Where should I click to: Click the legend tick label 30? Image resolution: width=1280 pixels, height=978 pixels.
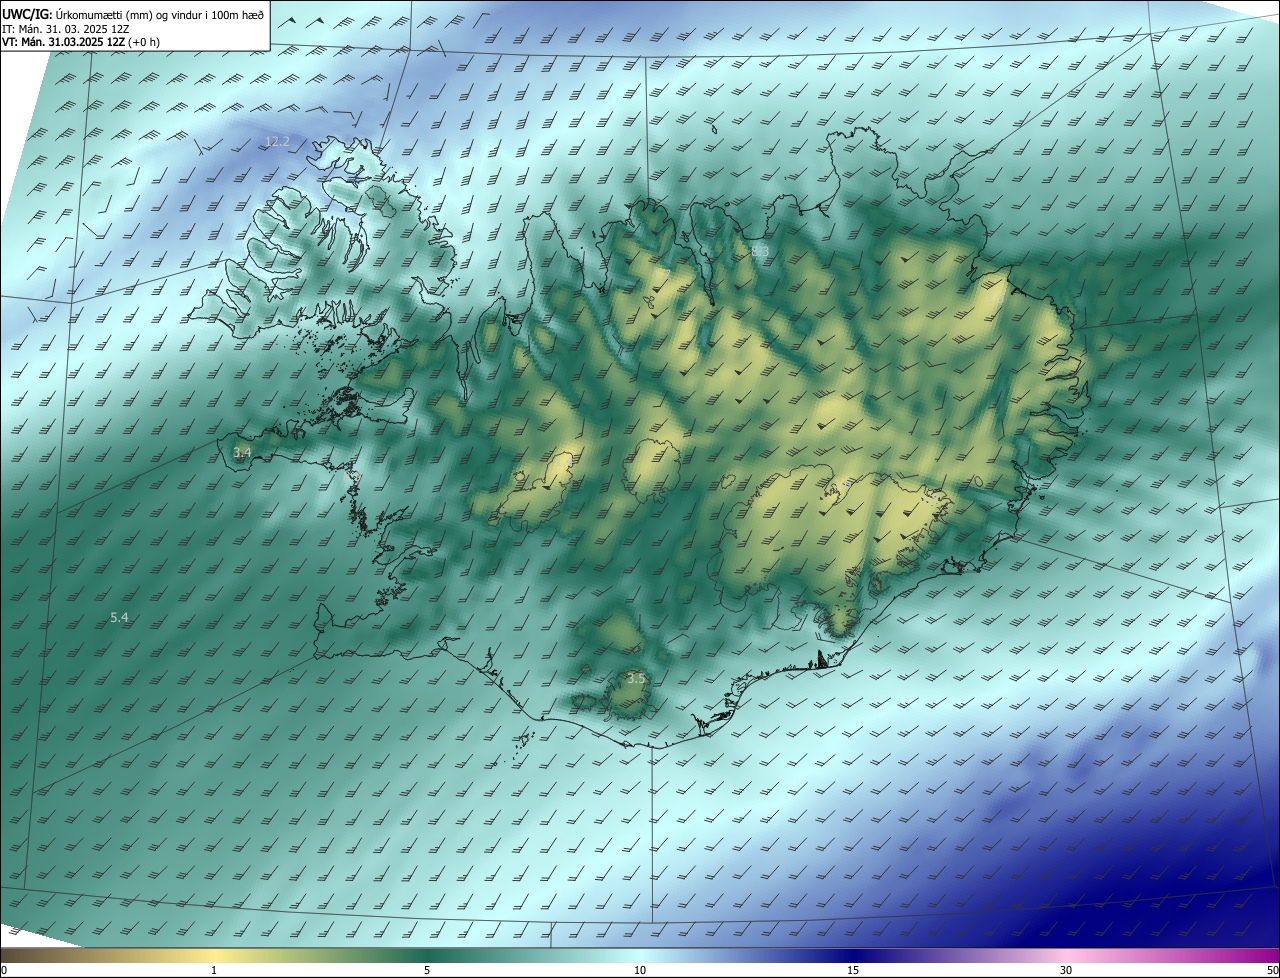click(1066, 970)
